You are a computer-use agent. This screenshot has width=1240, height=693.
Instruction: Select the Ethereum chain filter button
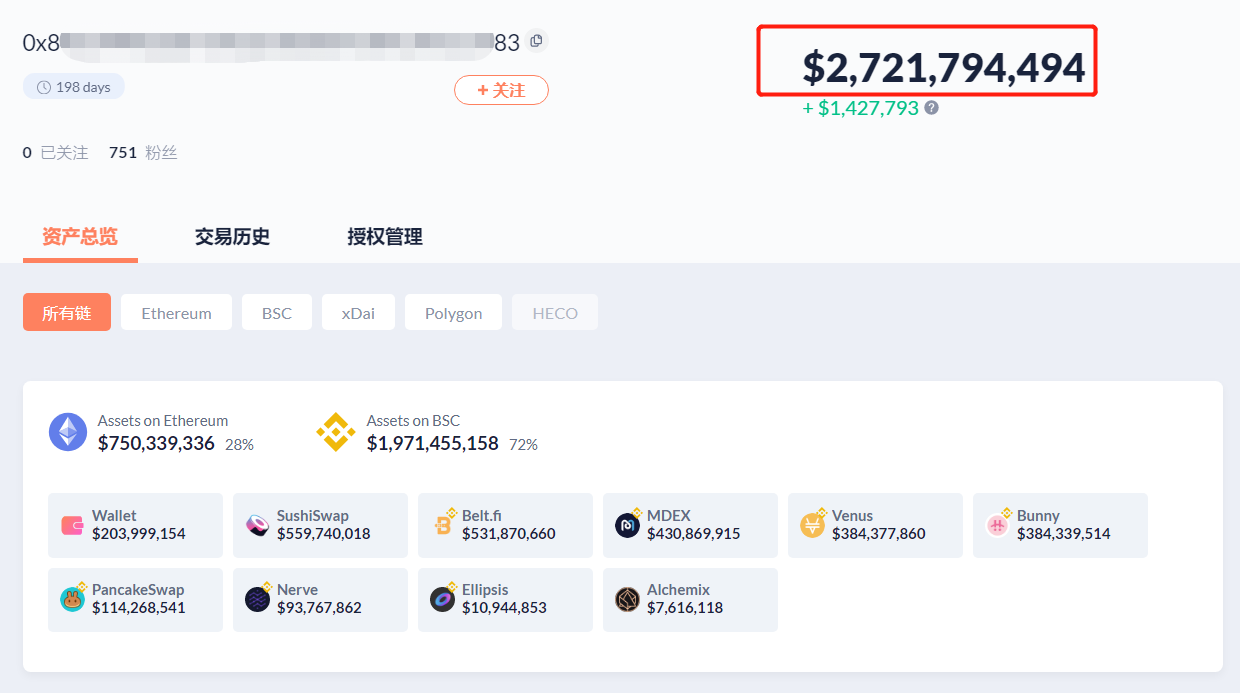176,312
